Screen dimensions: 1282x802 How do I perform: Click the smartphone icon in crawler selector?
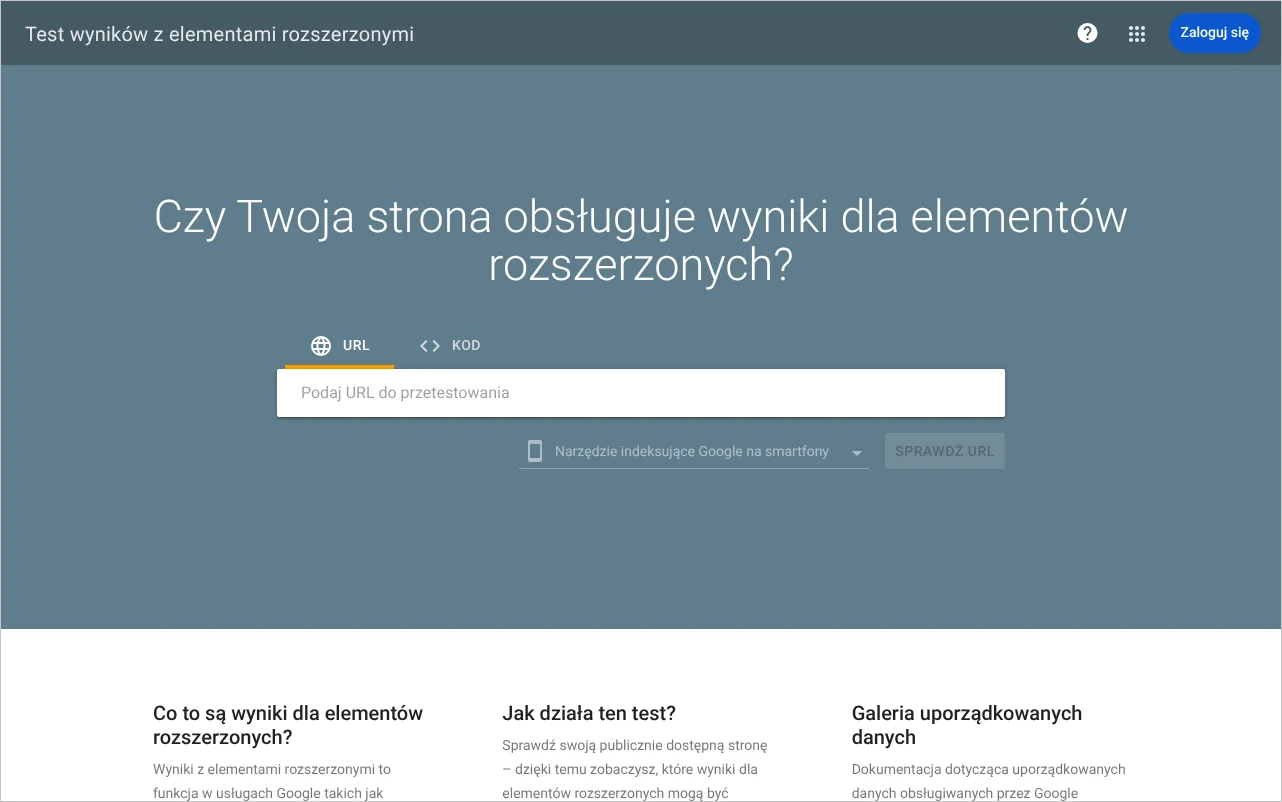point(535,451)
